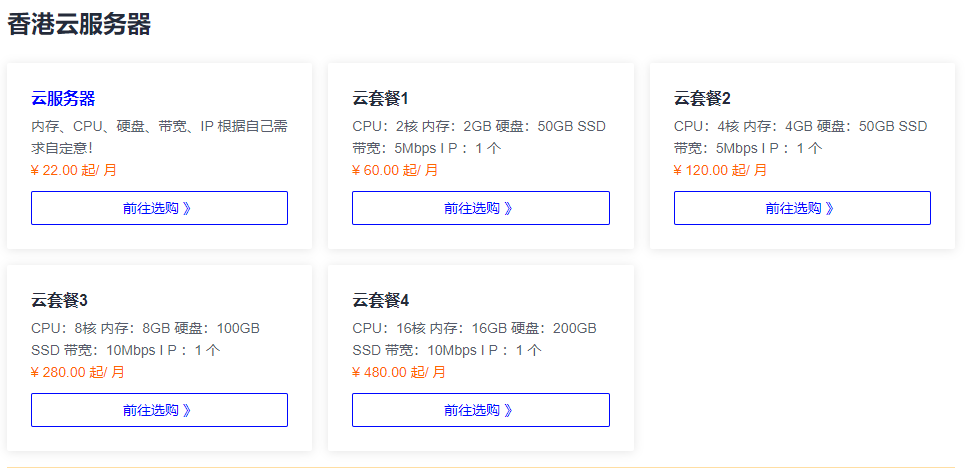Open the 云服务器 title link
965x468 pixels.
point(63,99)
